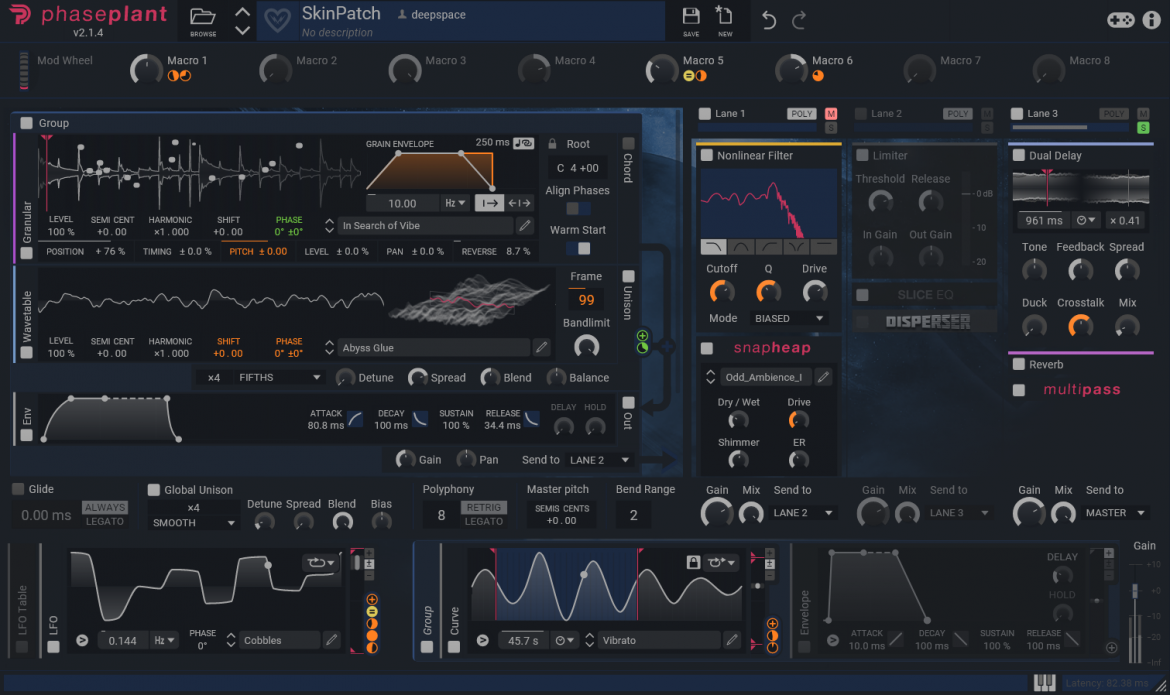
Task: Edit the Abyss Glue wavetable with pencil icon
Action: [541, 348]
